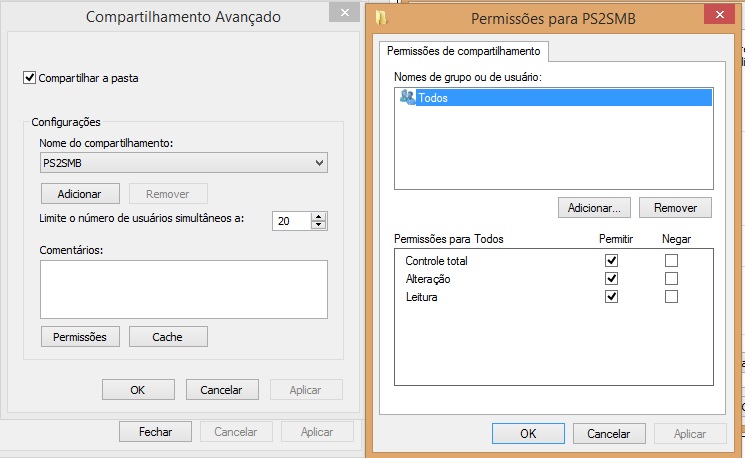The image size is (745, 458).
Task: Click the Permissões button
Action: tap(80, 336)
